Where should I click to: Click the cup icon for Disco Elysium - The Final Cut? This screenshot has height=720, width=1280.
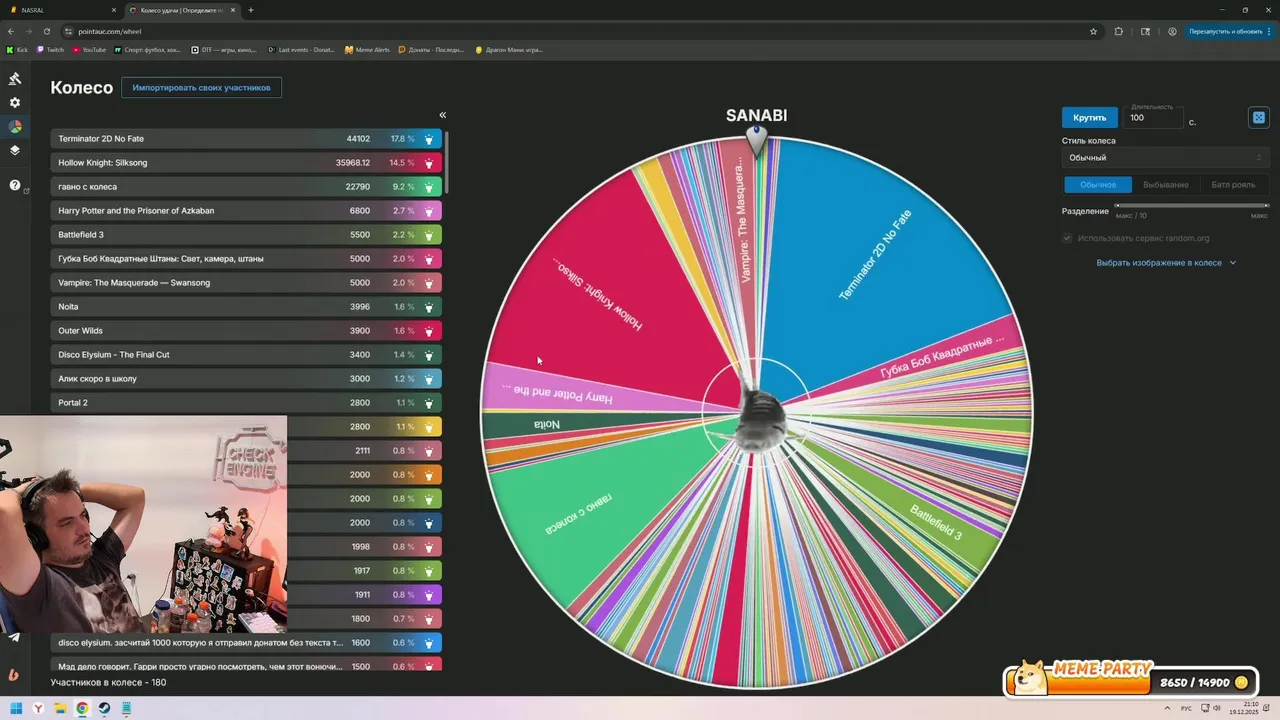[x=429, y=355]
